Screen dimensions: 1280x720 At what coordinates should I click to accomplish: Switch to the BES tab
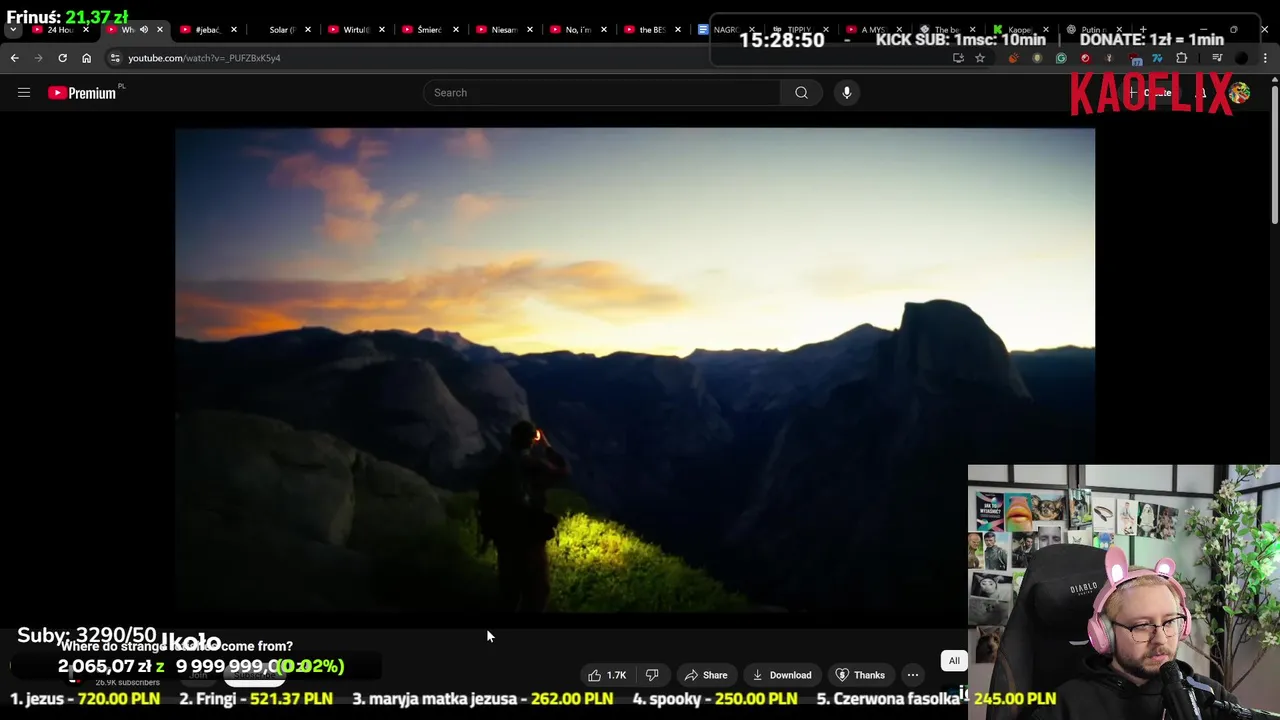pyautogui.click(x=651, y=30)
